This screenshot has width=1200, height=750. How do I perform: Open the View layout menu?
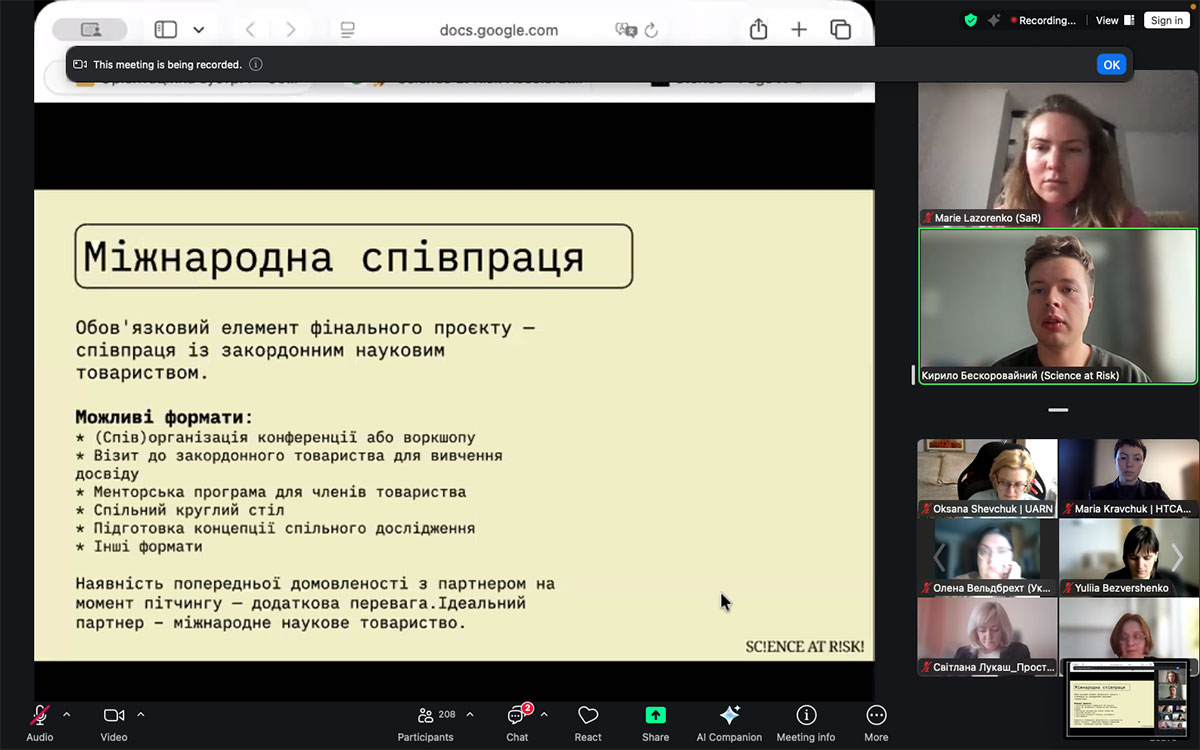[x=1114, y=20]
